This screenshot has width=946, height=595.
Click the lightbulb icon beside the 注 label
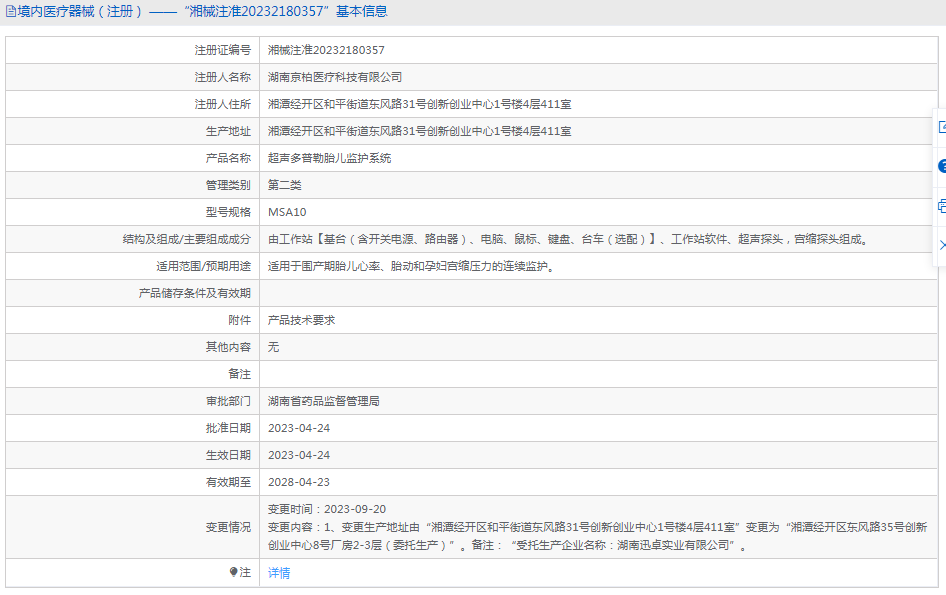point(233,572)
